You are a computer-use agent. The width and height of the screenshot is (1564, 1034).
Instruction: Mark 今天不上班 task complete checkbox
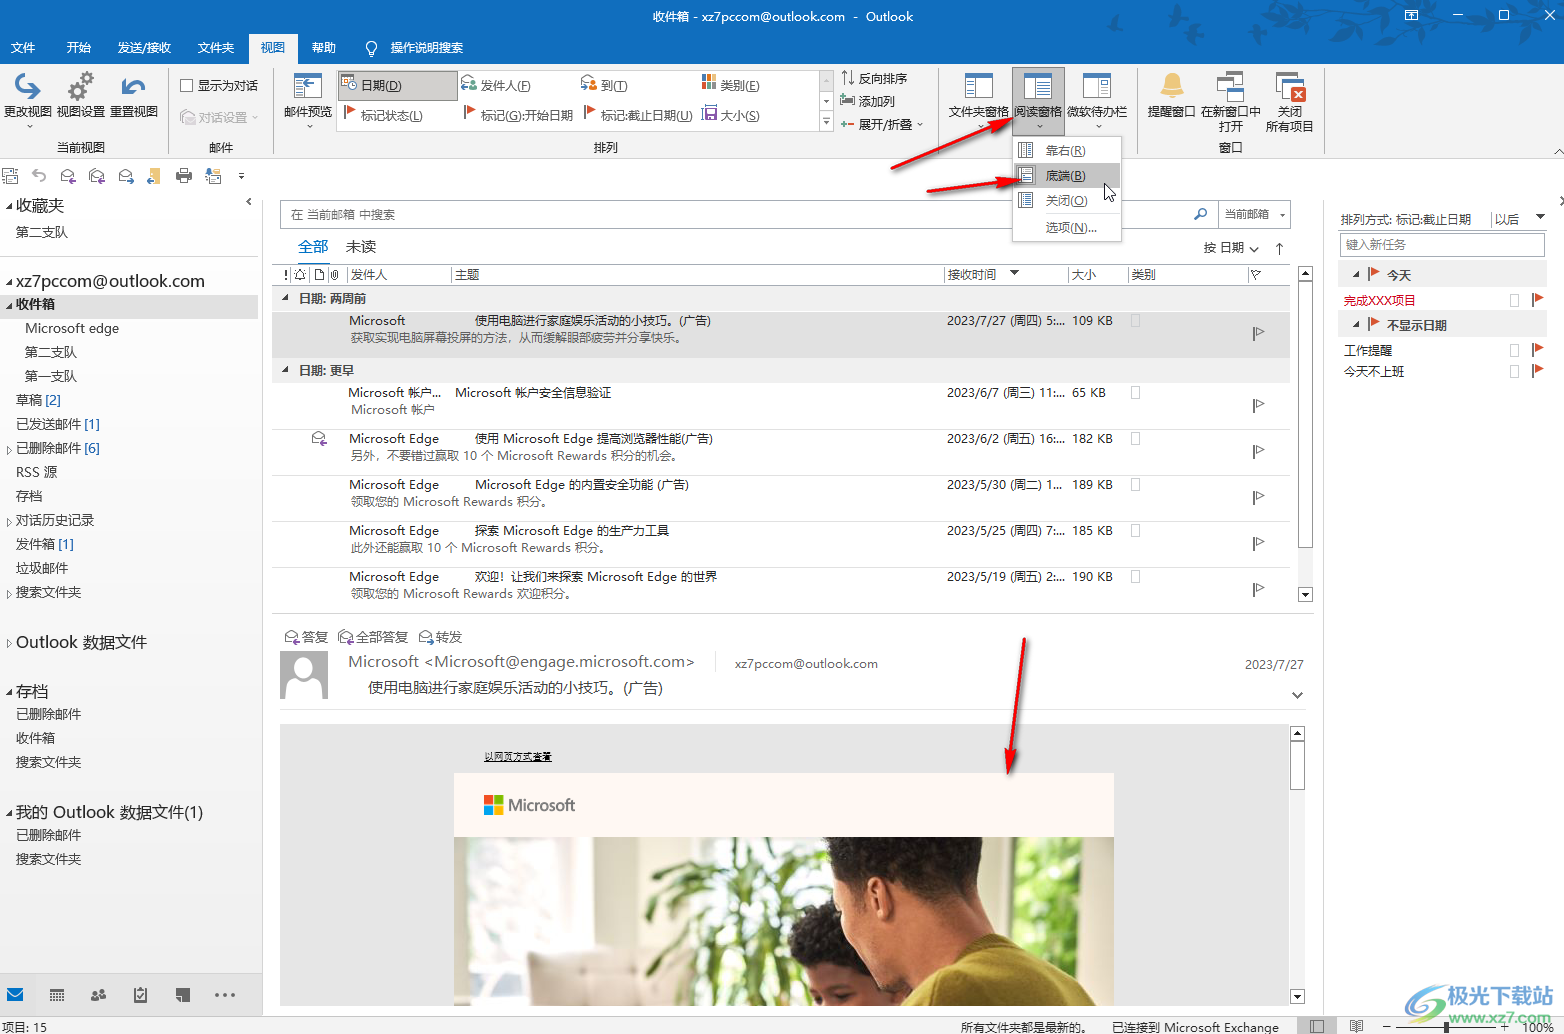pos(1514,371)
